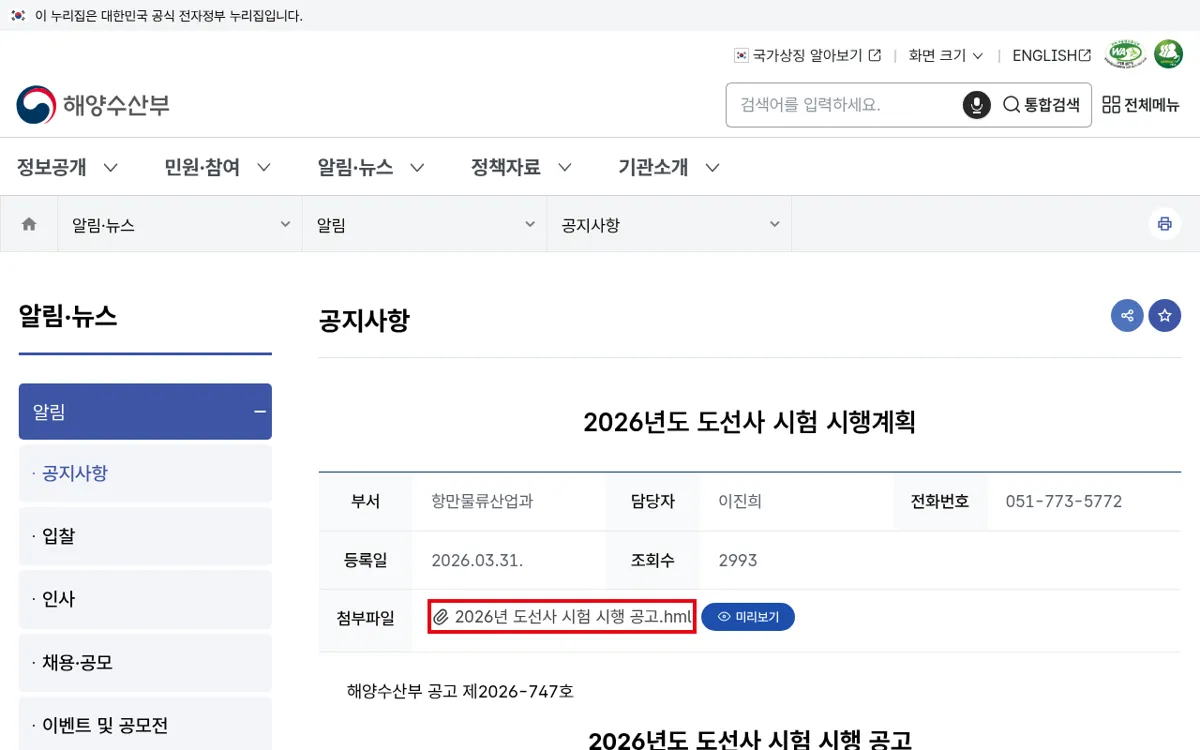
Task: Open the 정책자료 menu
Action: click(522, 167)
